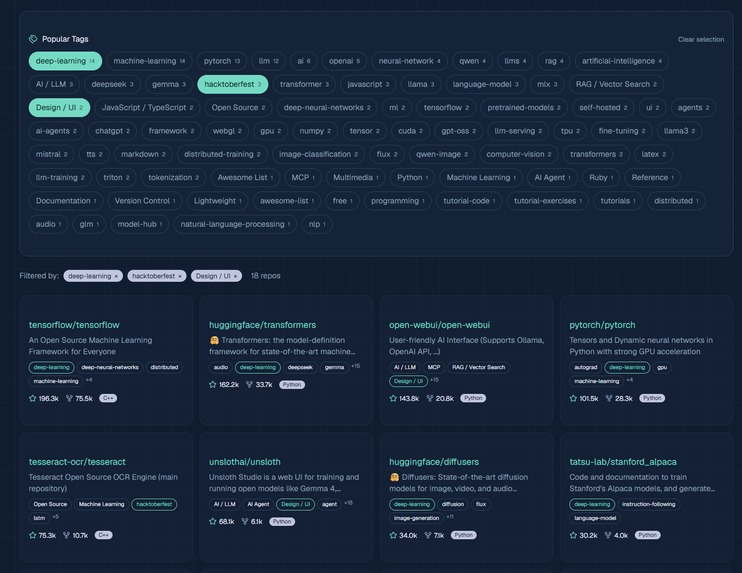Click fork icon on open-webui card
The image size is (742, 573).
[430, 398]
